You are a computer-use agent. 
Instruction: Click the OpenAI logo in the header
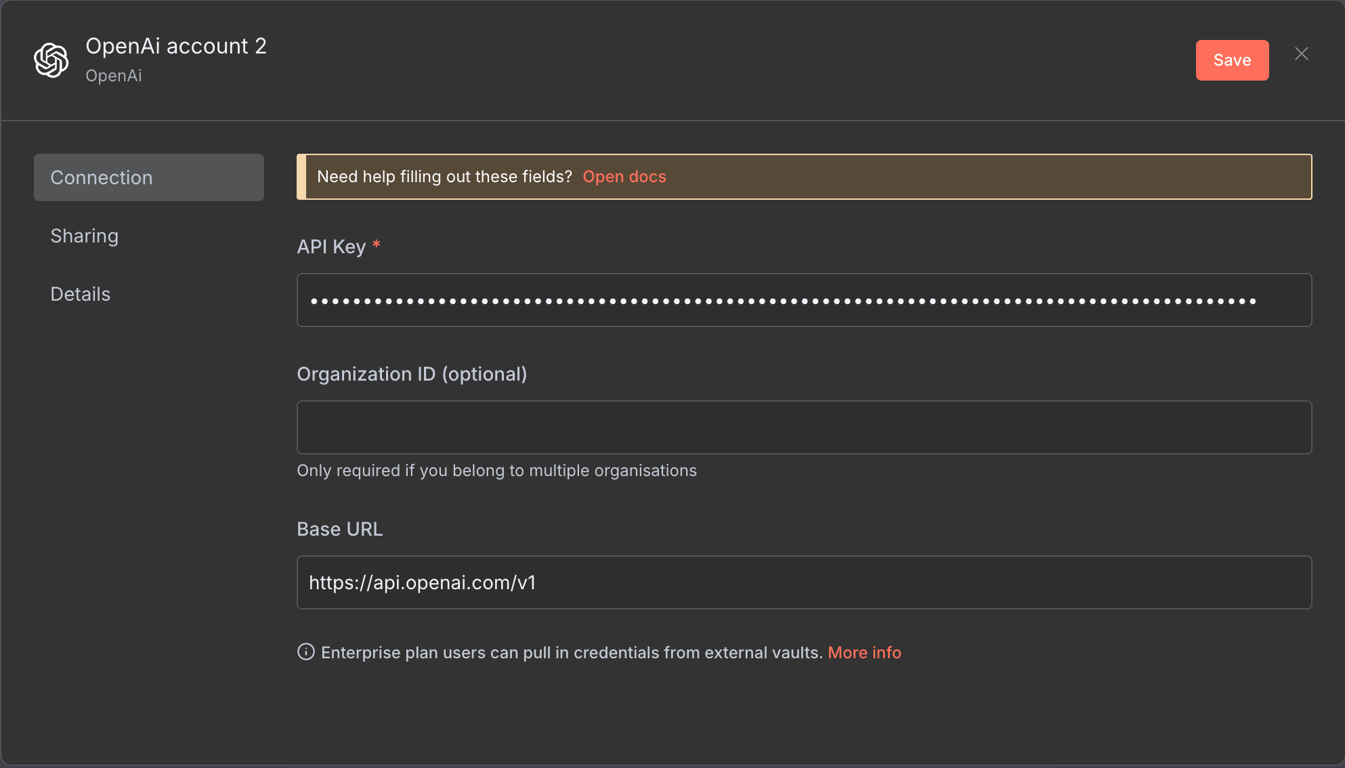pyautogui.click(x=50, y=60)
